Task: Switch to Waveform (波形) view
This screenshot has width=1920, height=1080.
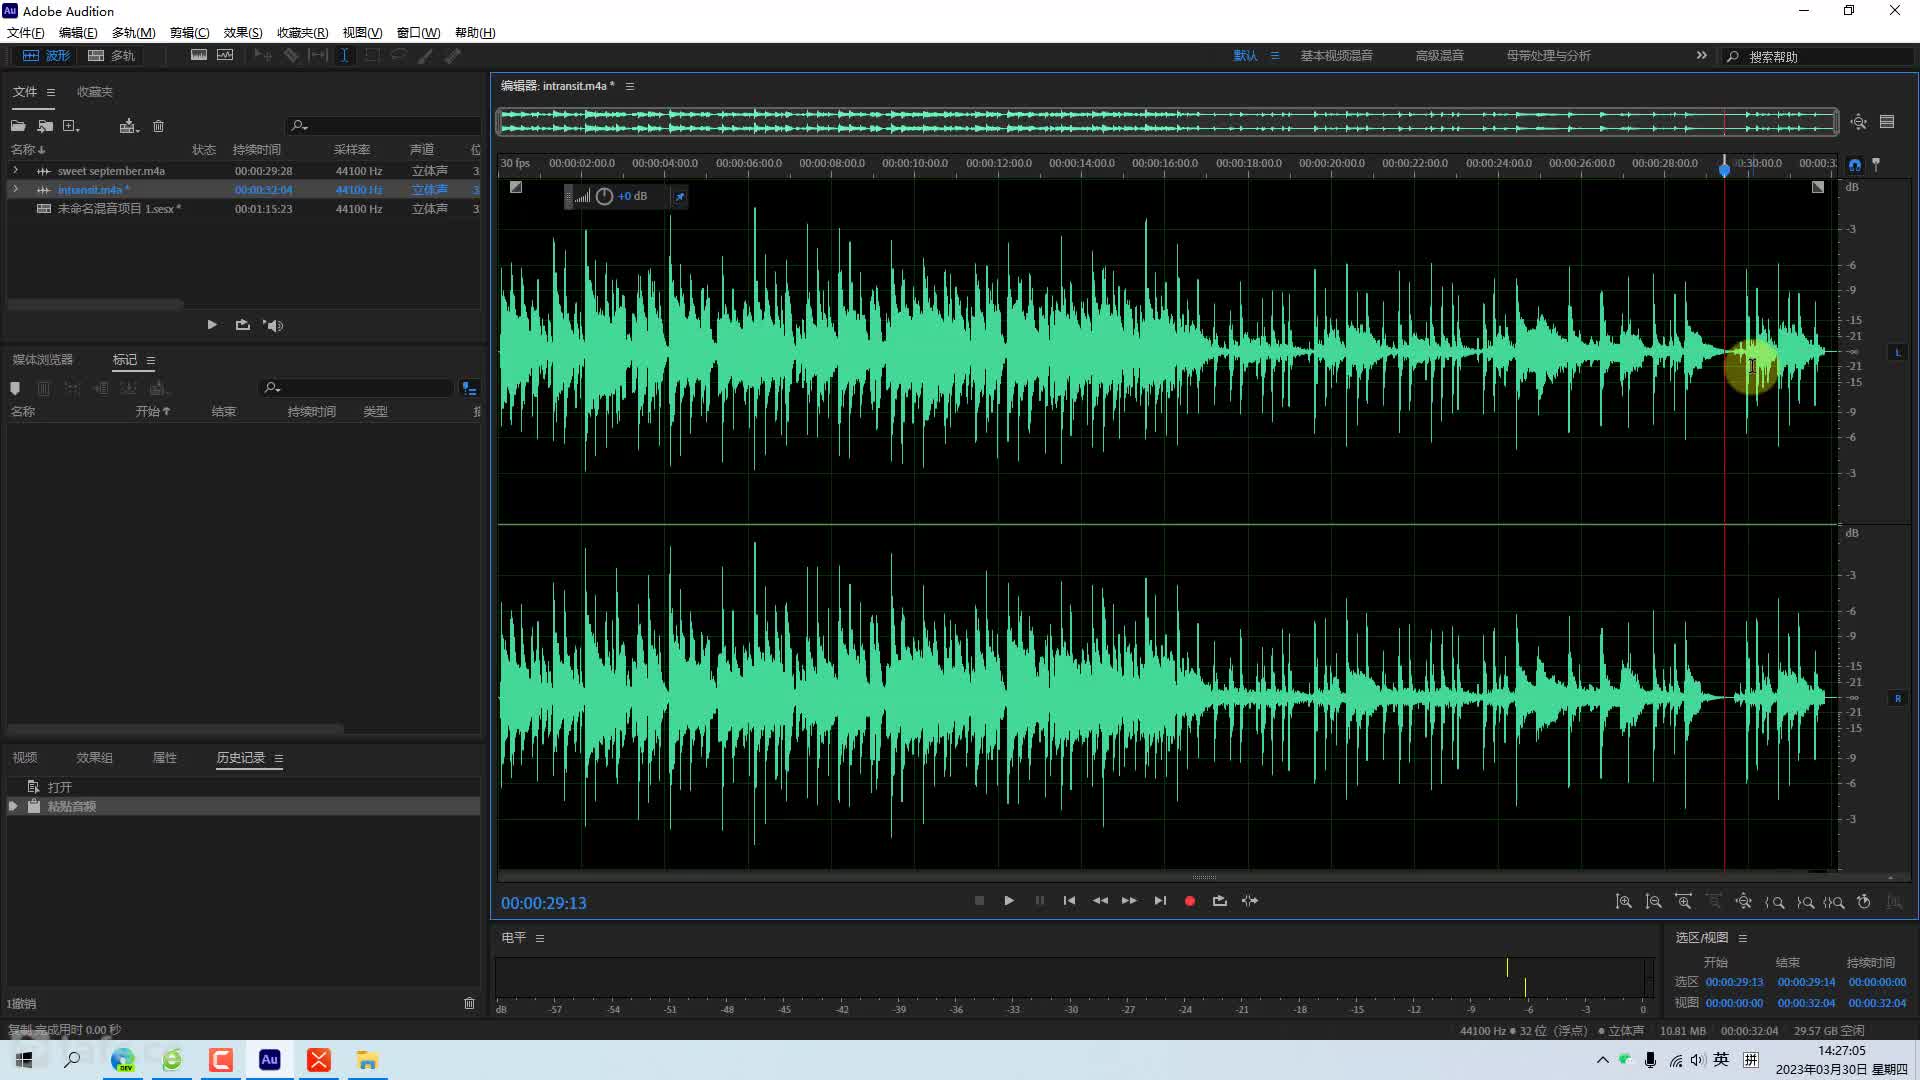Action: 46,55
